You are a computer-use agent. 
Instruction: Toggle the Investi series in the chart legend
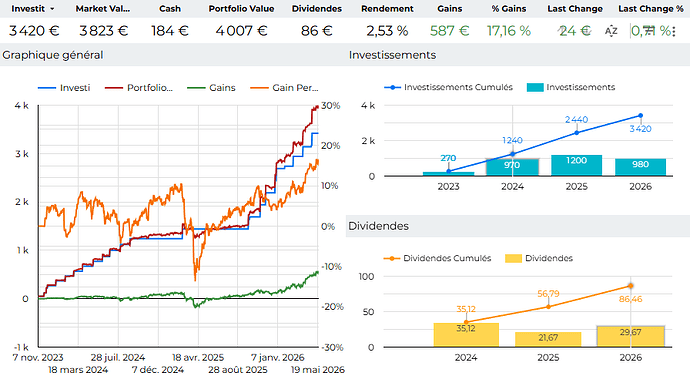pos(64,88)
